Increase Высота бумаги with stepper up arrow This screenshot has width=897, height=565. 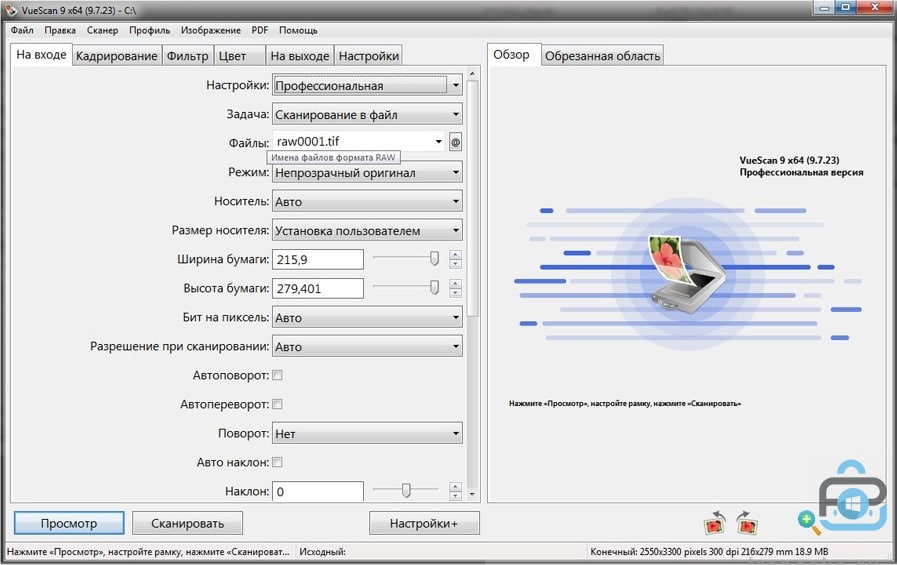(x=455, y=284)
